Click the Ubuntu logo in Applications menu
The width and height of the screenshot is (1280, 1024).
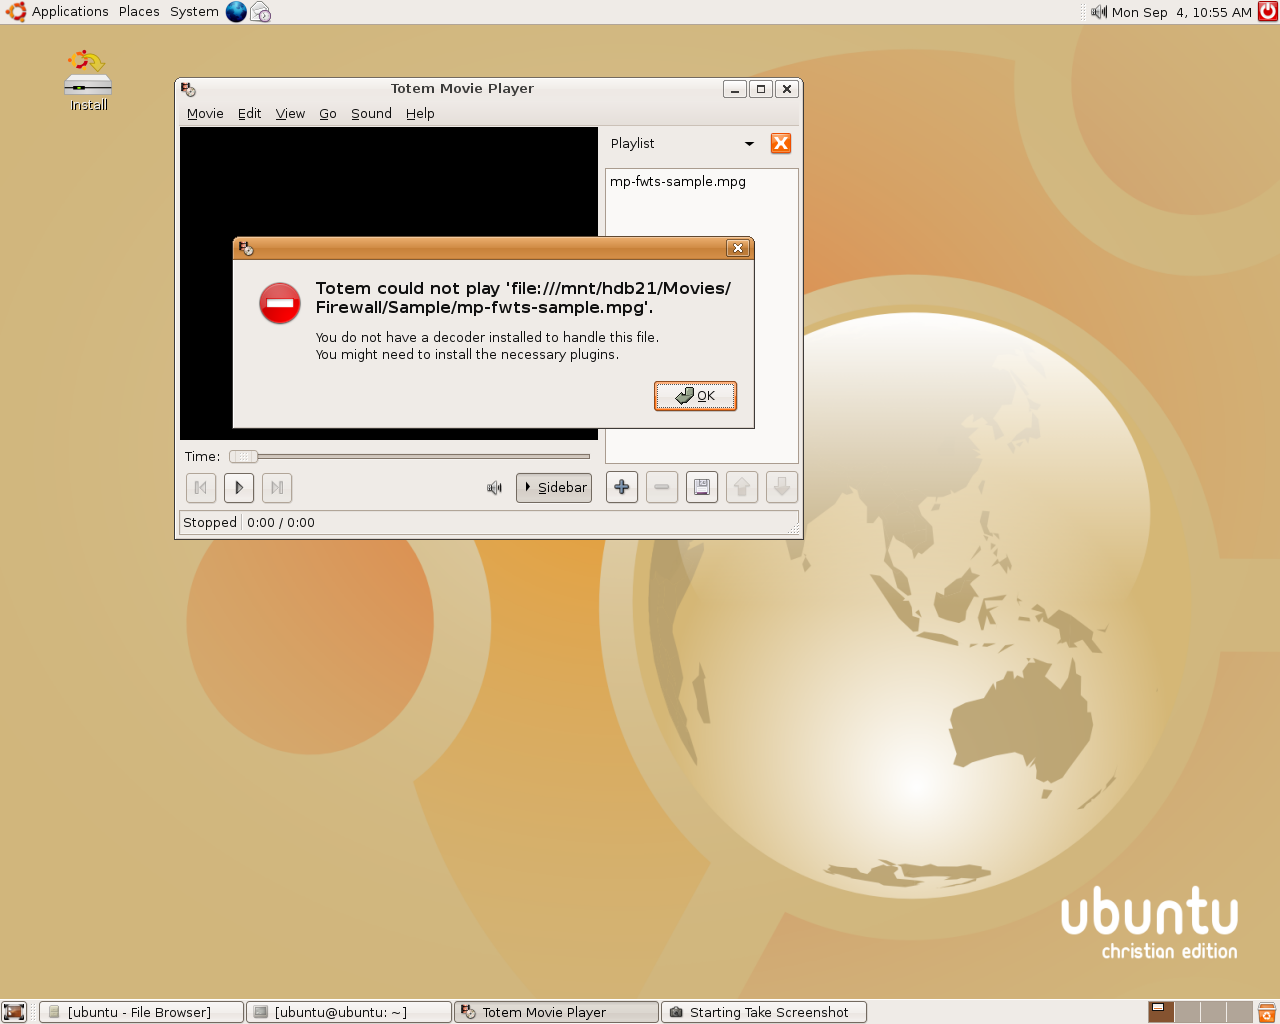[x=16, y=12]
